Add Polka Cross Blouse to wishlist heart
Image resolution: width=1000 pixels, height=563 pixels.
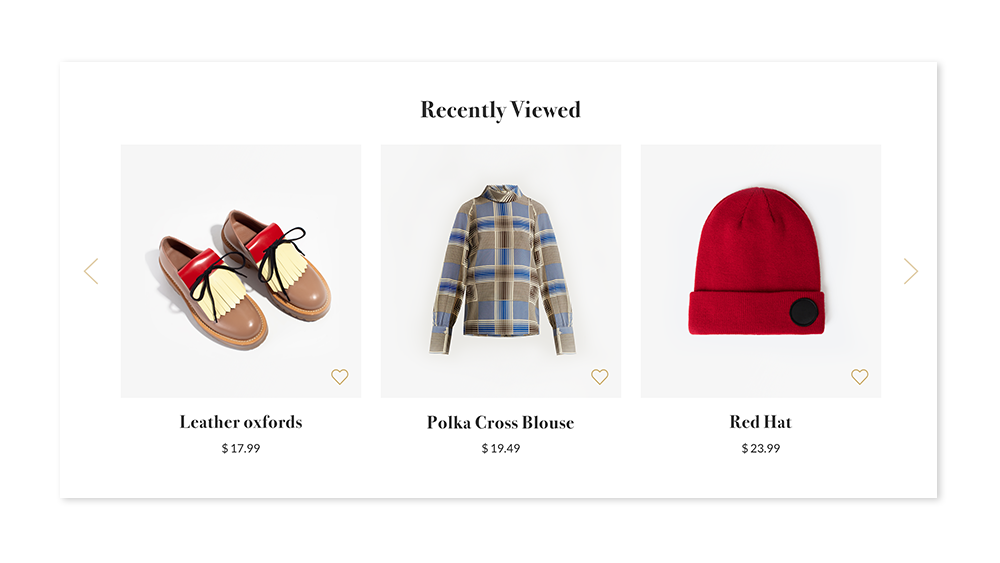[599, 377]
